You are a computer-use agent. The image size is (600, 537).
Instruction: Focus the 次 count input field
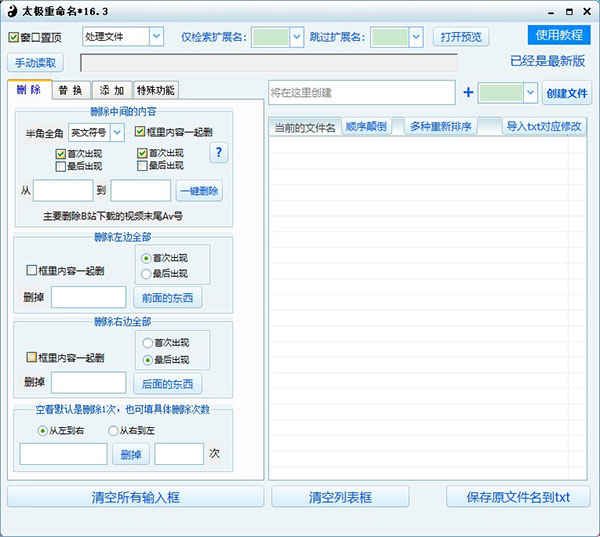point(179,454)
